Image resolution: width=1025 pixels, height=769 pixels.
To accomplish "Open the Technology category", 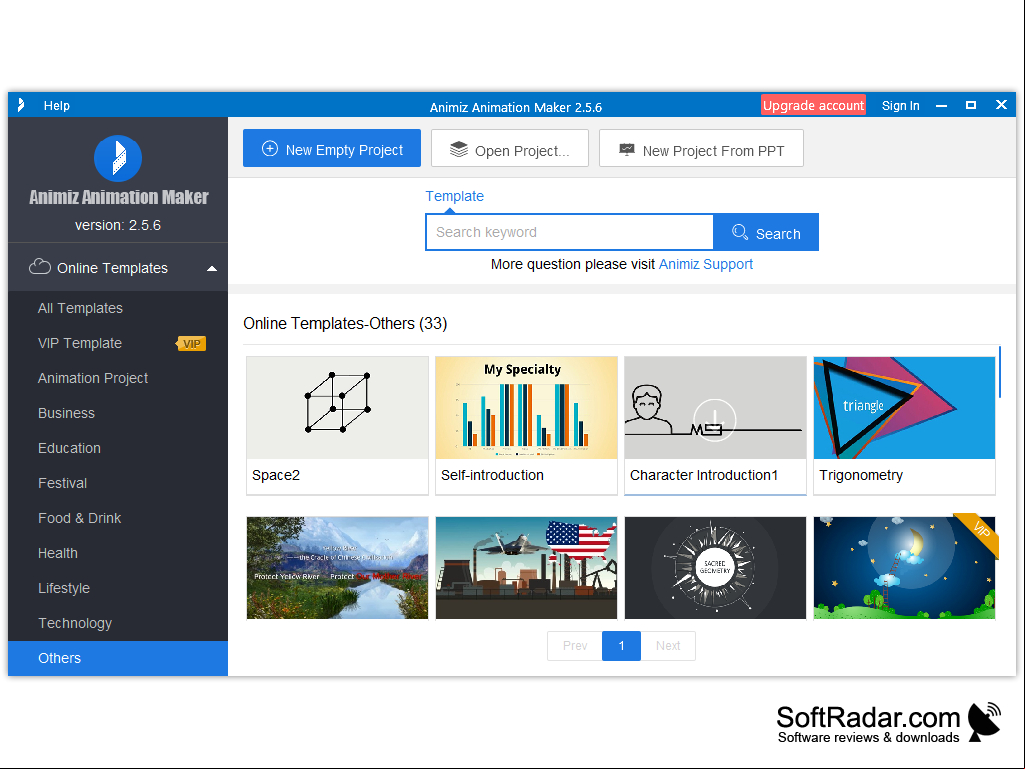I will click(x=118, y=623).
